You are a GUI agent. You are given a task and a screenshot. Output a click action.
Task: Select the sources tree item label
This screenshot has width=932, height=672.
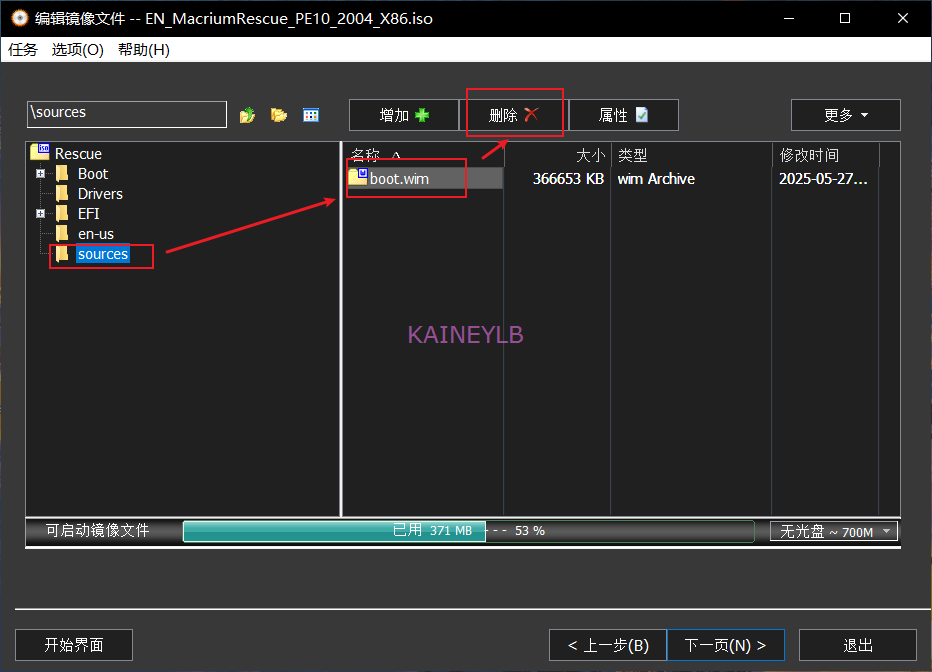[x=103, y=254]
